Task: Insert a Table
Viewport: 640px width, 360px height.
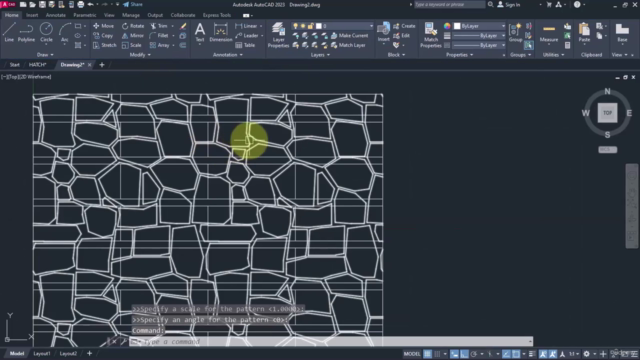Action: (245, 45)
